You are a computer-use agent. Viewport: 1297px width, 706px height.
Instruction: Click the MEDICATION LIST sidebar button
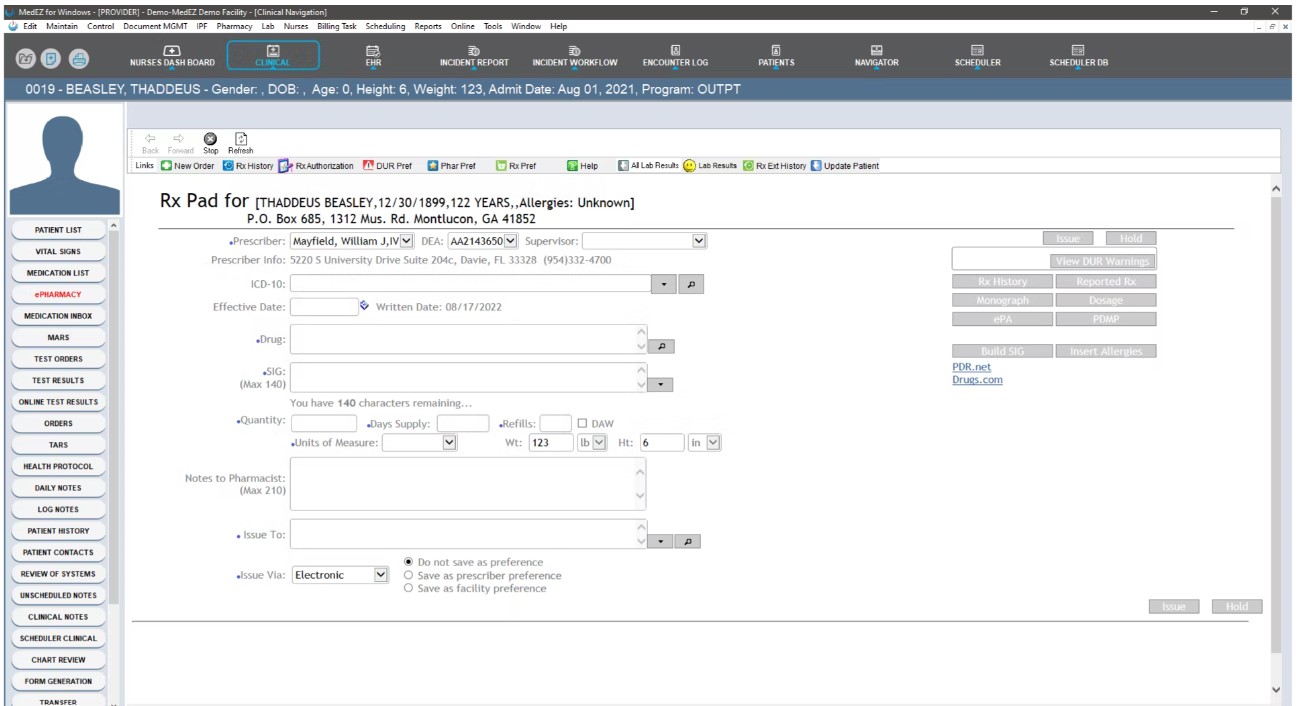pos(57,273)
